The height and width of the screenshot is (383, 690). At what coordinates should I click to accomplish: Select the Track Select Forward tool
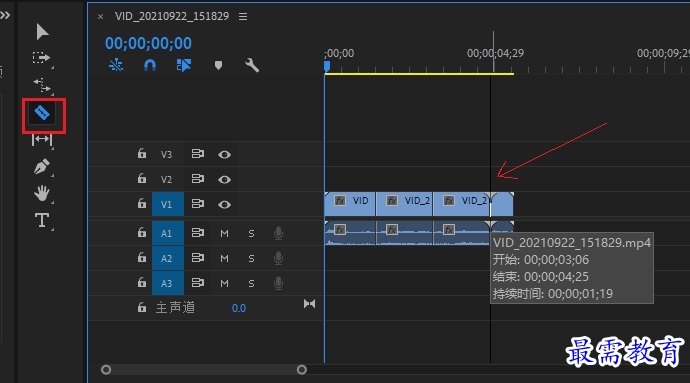click(42, 58)
